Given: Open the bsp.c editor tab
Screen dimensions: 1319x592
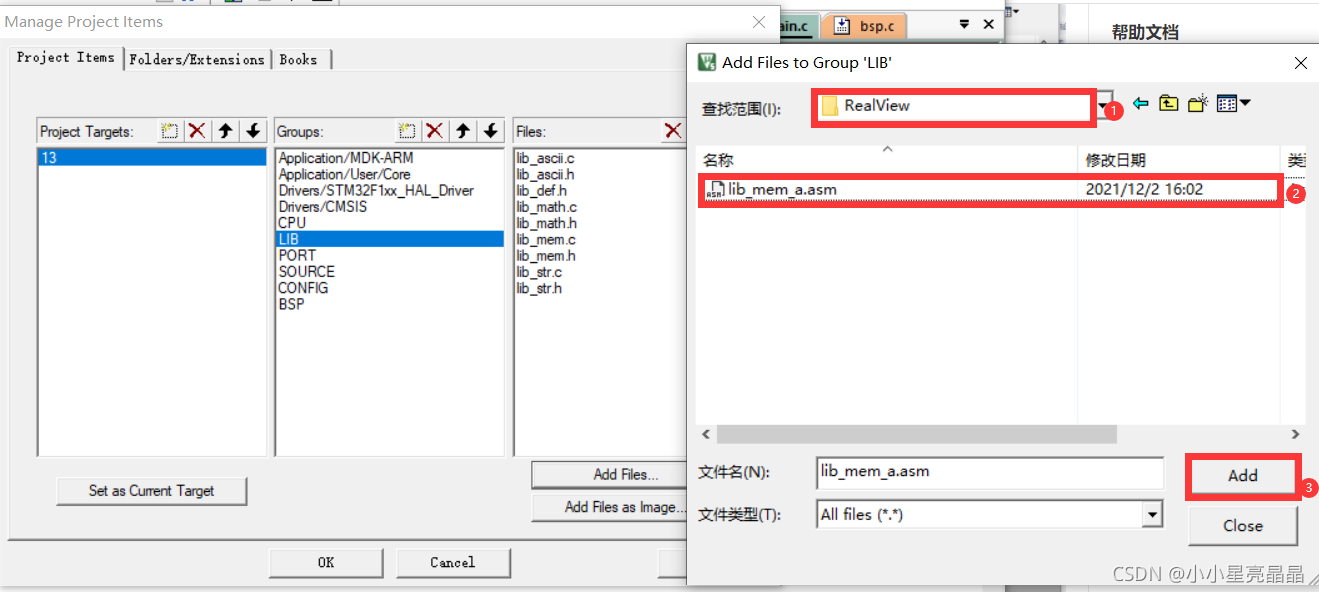Looking at the screenshot, I should 867,26.
